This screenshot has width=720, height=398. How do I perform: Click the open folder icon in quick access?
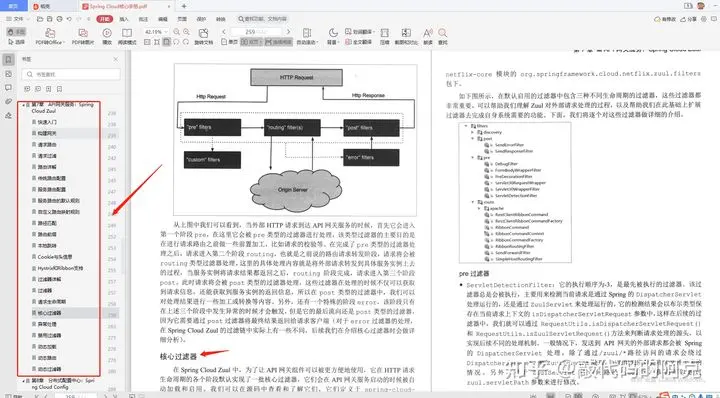pos(40,19)
